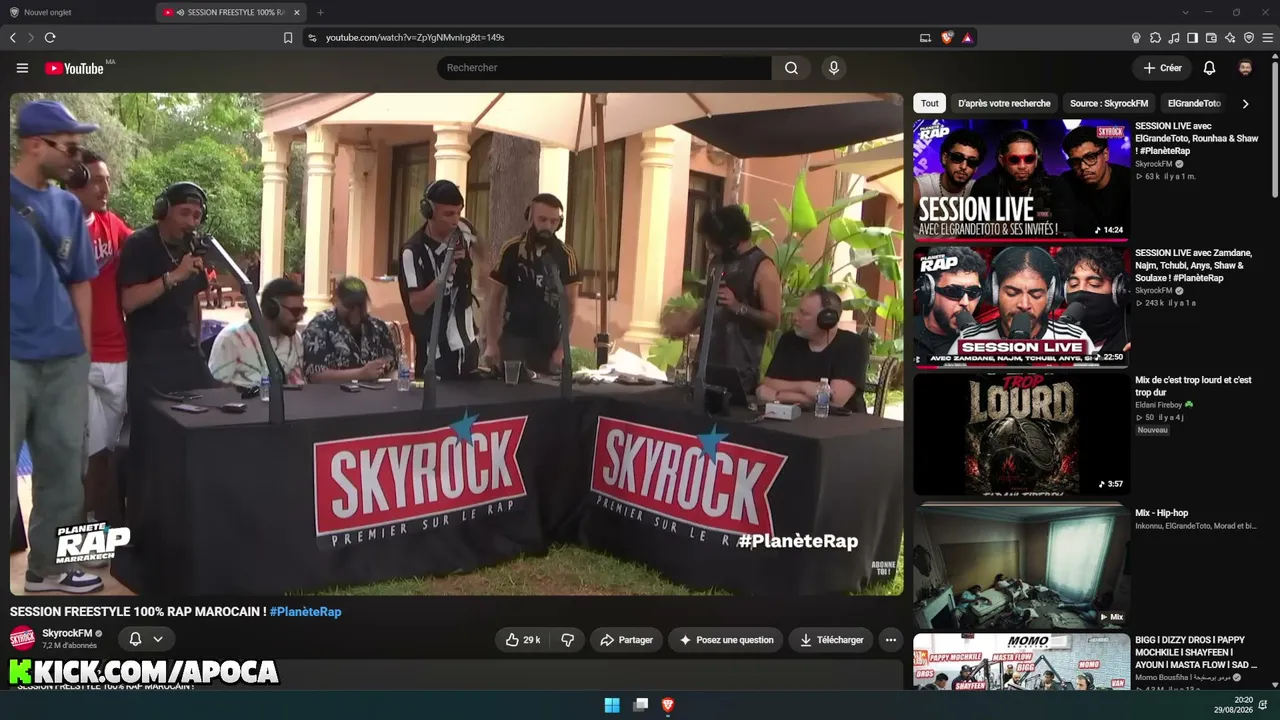Open the Brave Wallet icon
The height and width of the screenshot is (720, 1280).
(x=1211, y=38)
